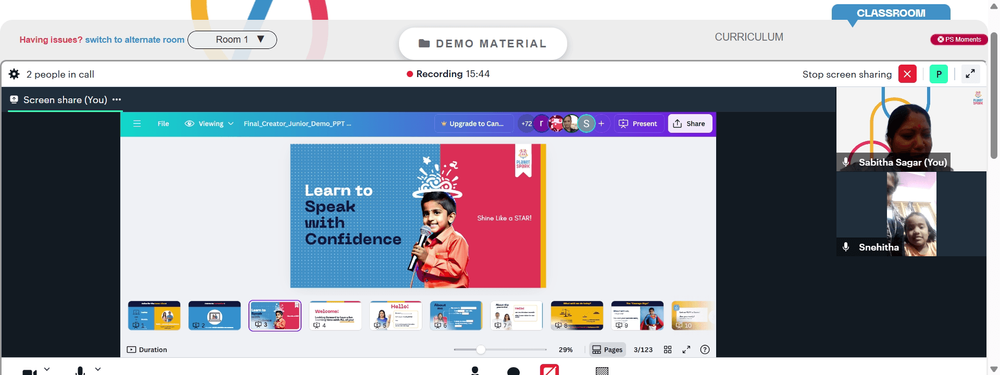Click the main Learn to Speak slide
The image size is (1000, 375).
(418, 216)
